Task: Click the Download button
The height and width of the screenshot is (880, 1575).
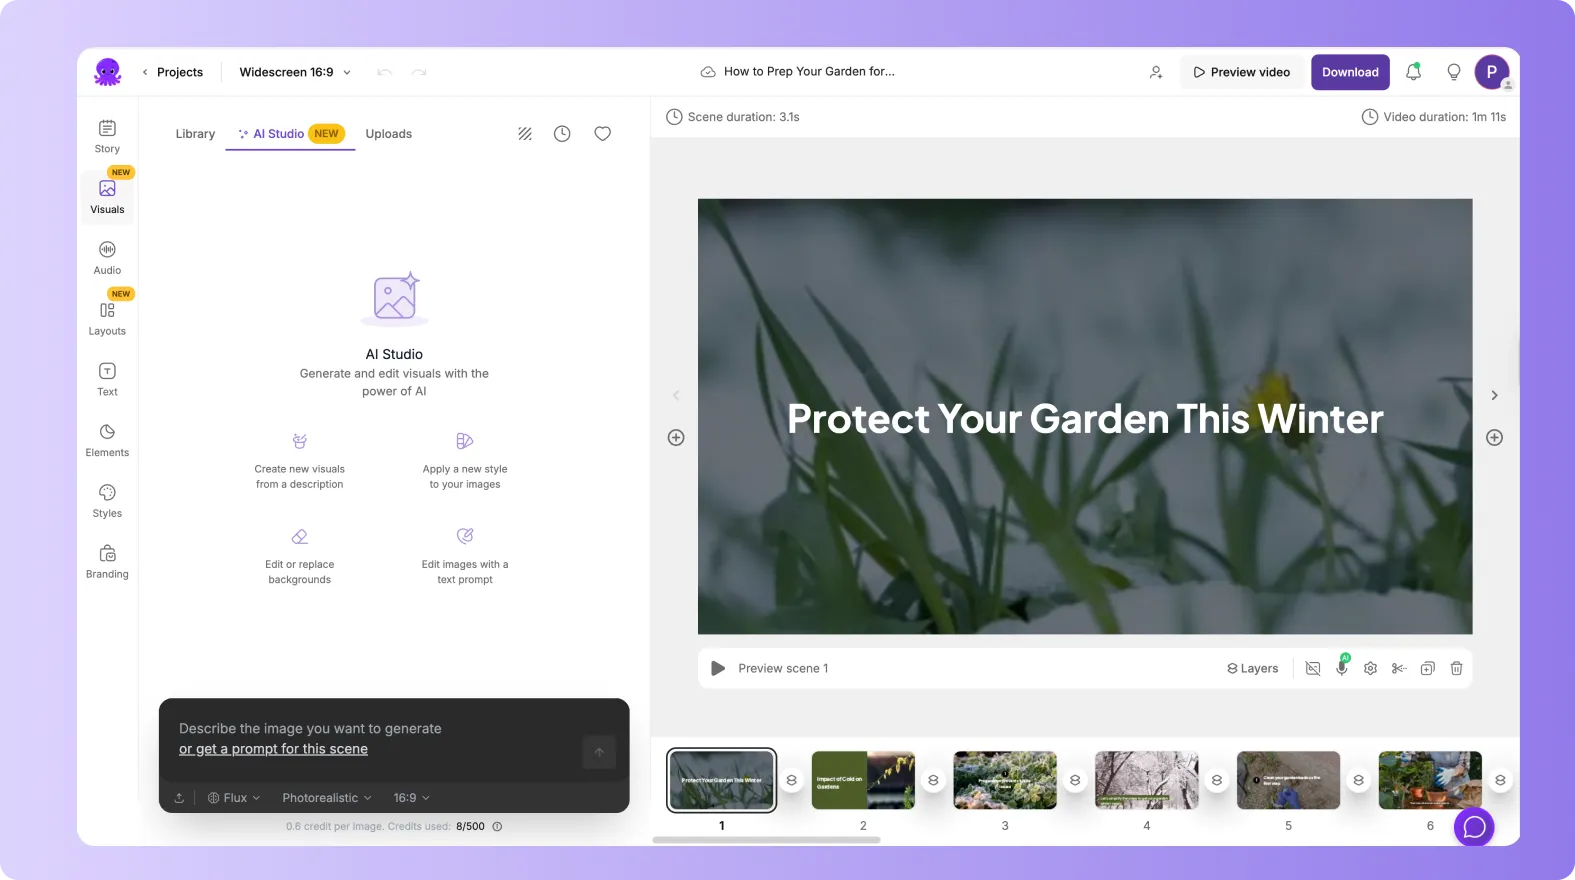Action: tap(1349, 72)
